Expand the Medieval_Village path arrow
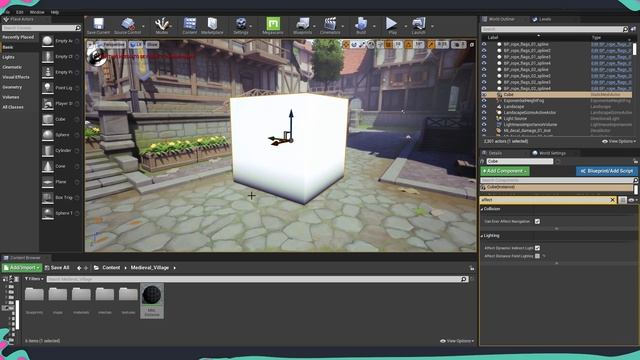The width and height of the screenshot is (640, 360). 175,268
